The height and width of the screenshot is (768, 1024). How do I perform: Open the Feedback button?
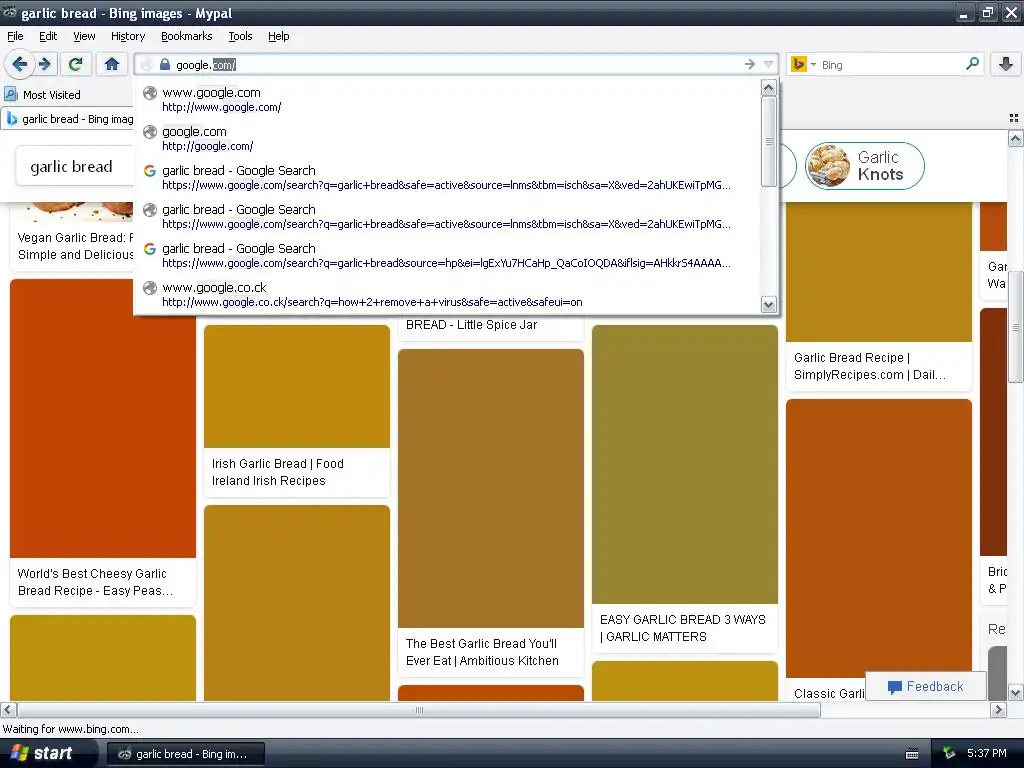tap(925, 686)
